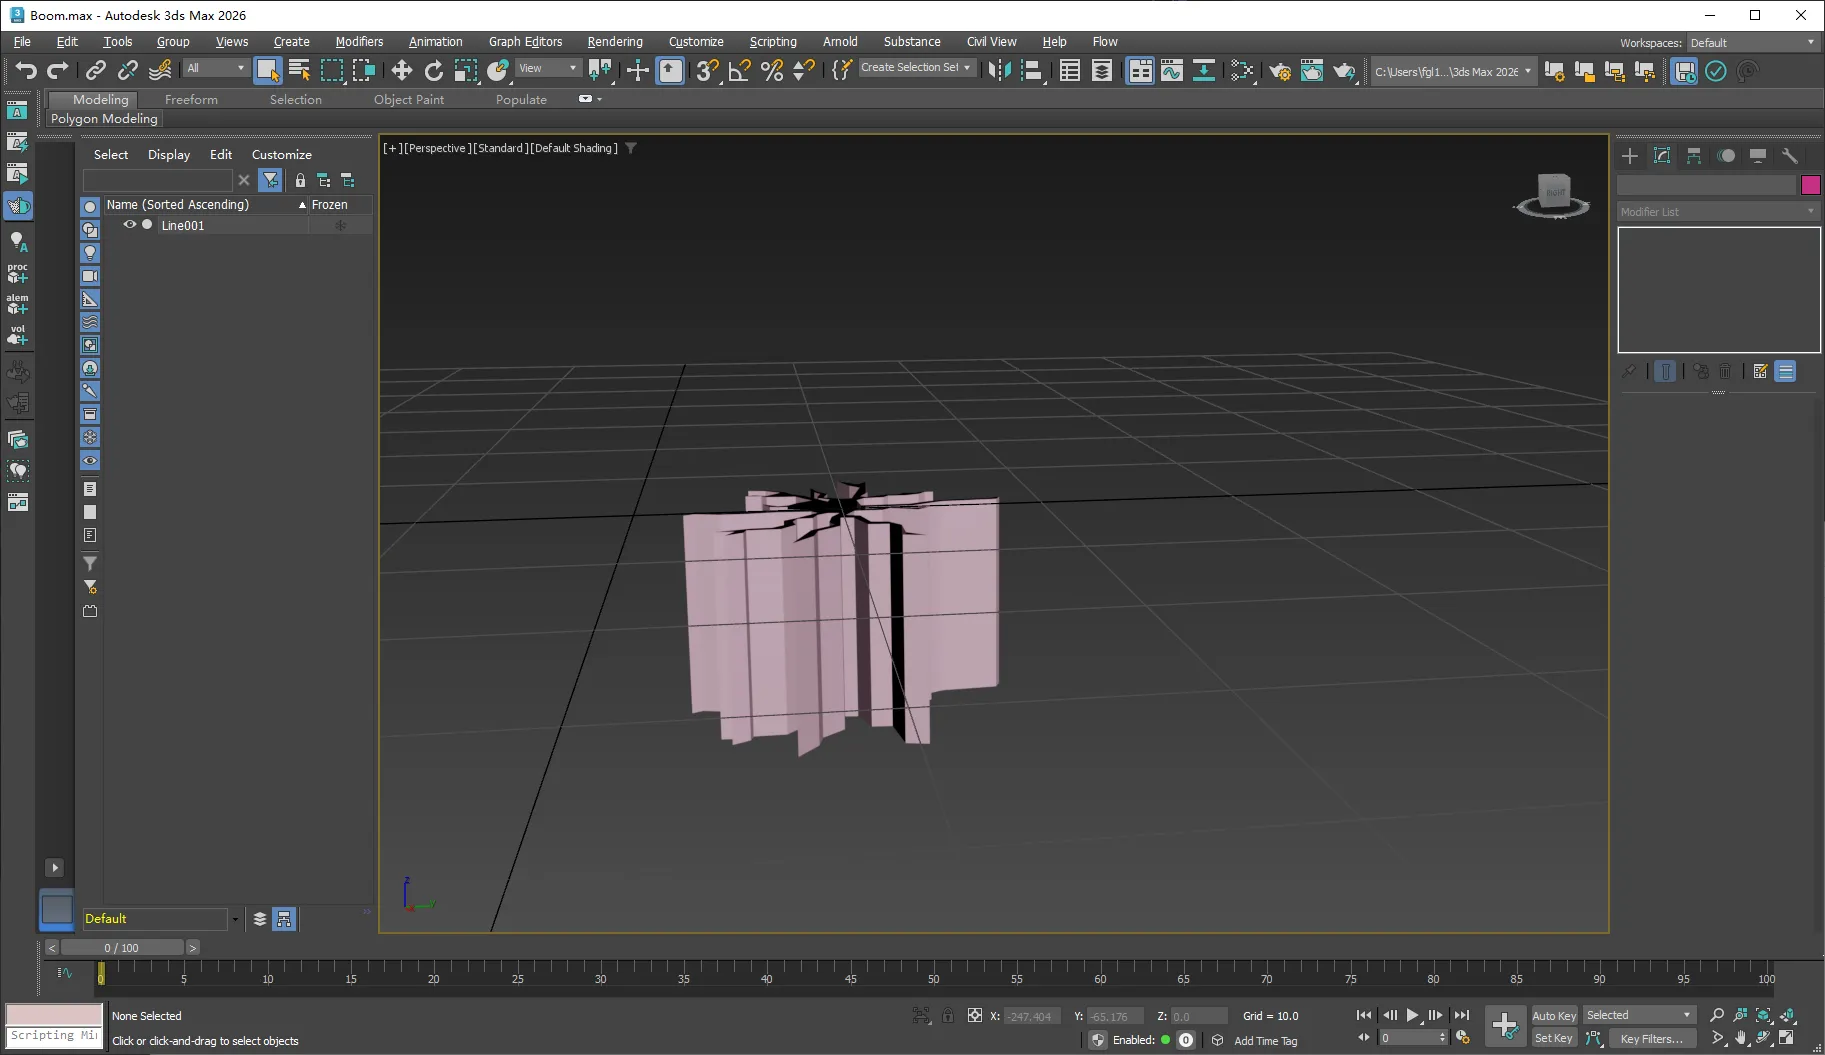Open the Utilities wrench panel
This screenshot has width=1825, height=1055.
[x=1790, y=156]
